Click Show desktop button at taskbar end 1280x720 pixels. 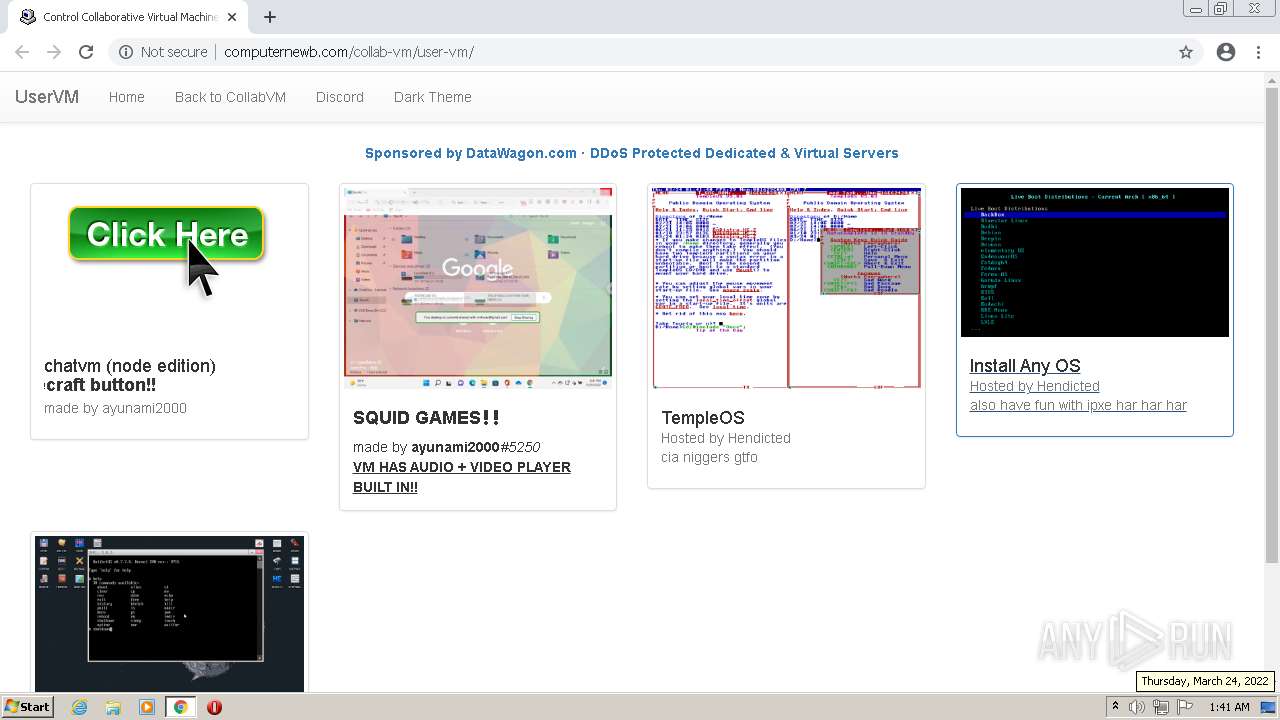tap(1270, 707)
